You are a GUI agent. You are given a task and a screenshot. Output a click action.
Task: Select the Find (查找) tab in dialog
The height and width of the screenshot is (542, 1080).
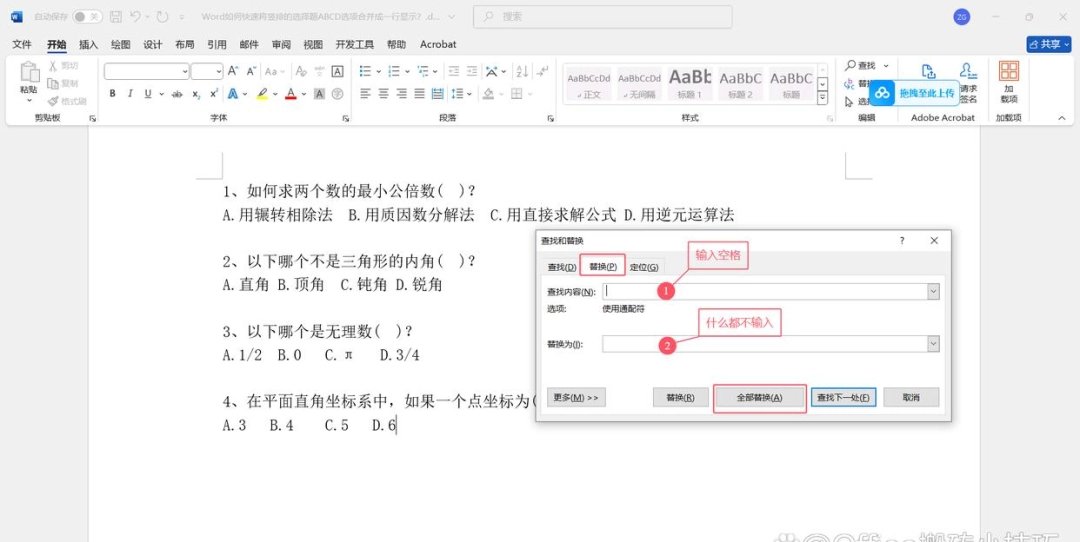[561, 267]
